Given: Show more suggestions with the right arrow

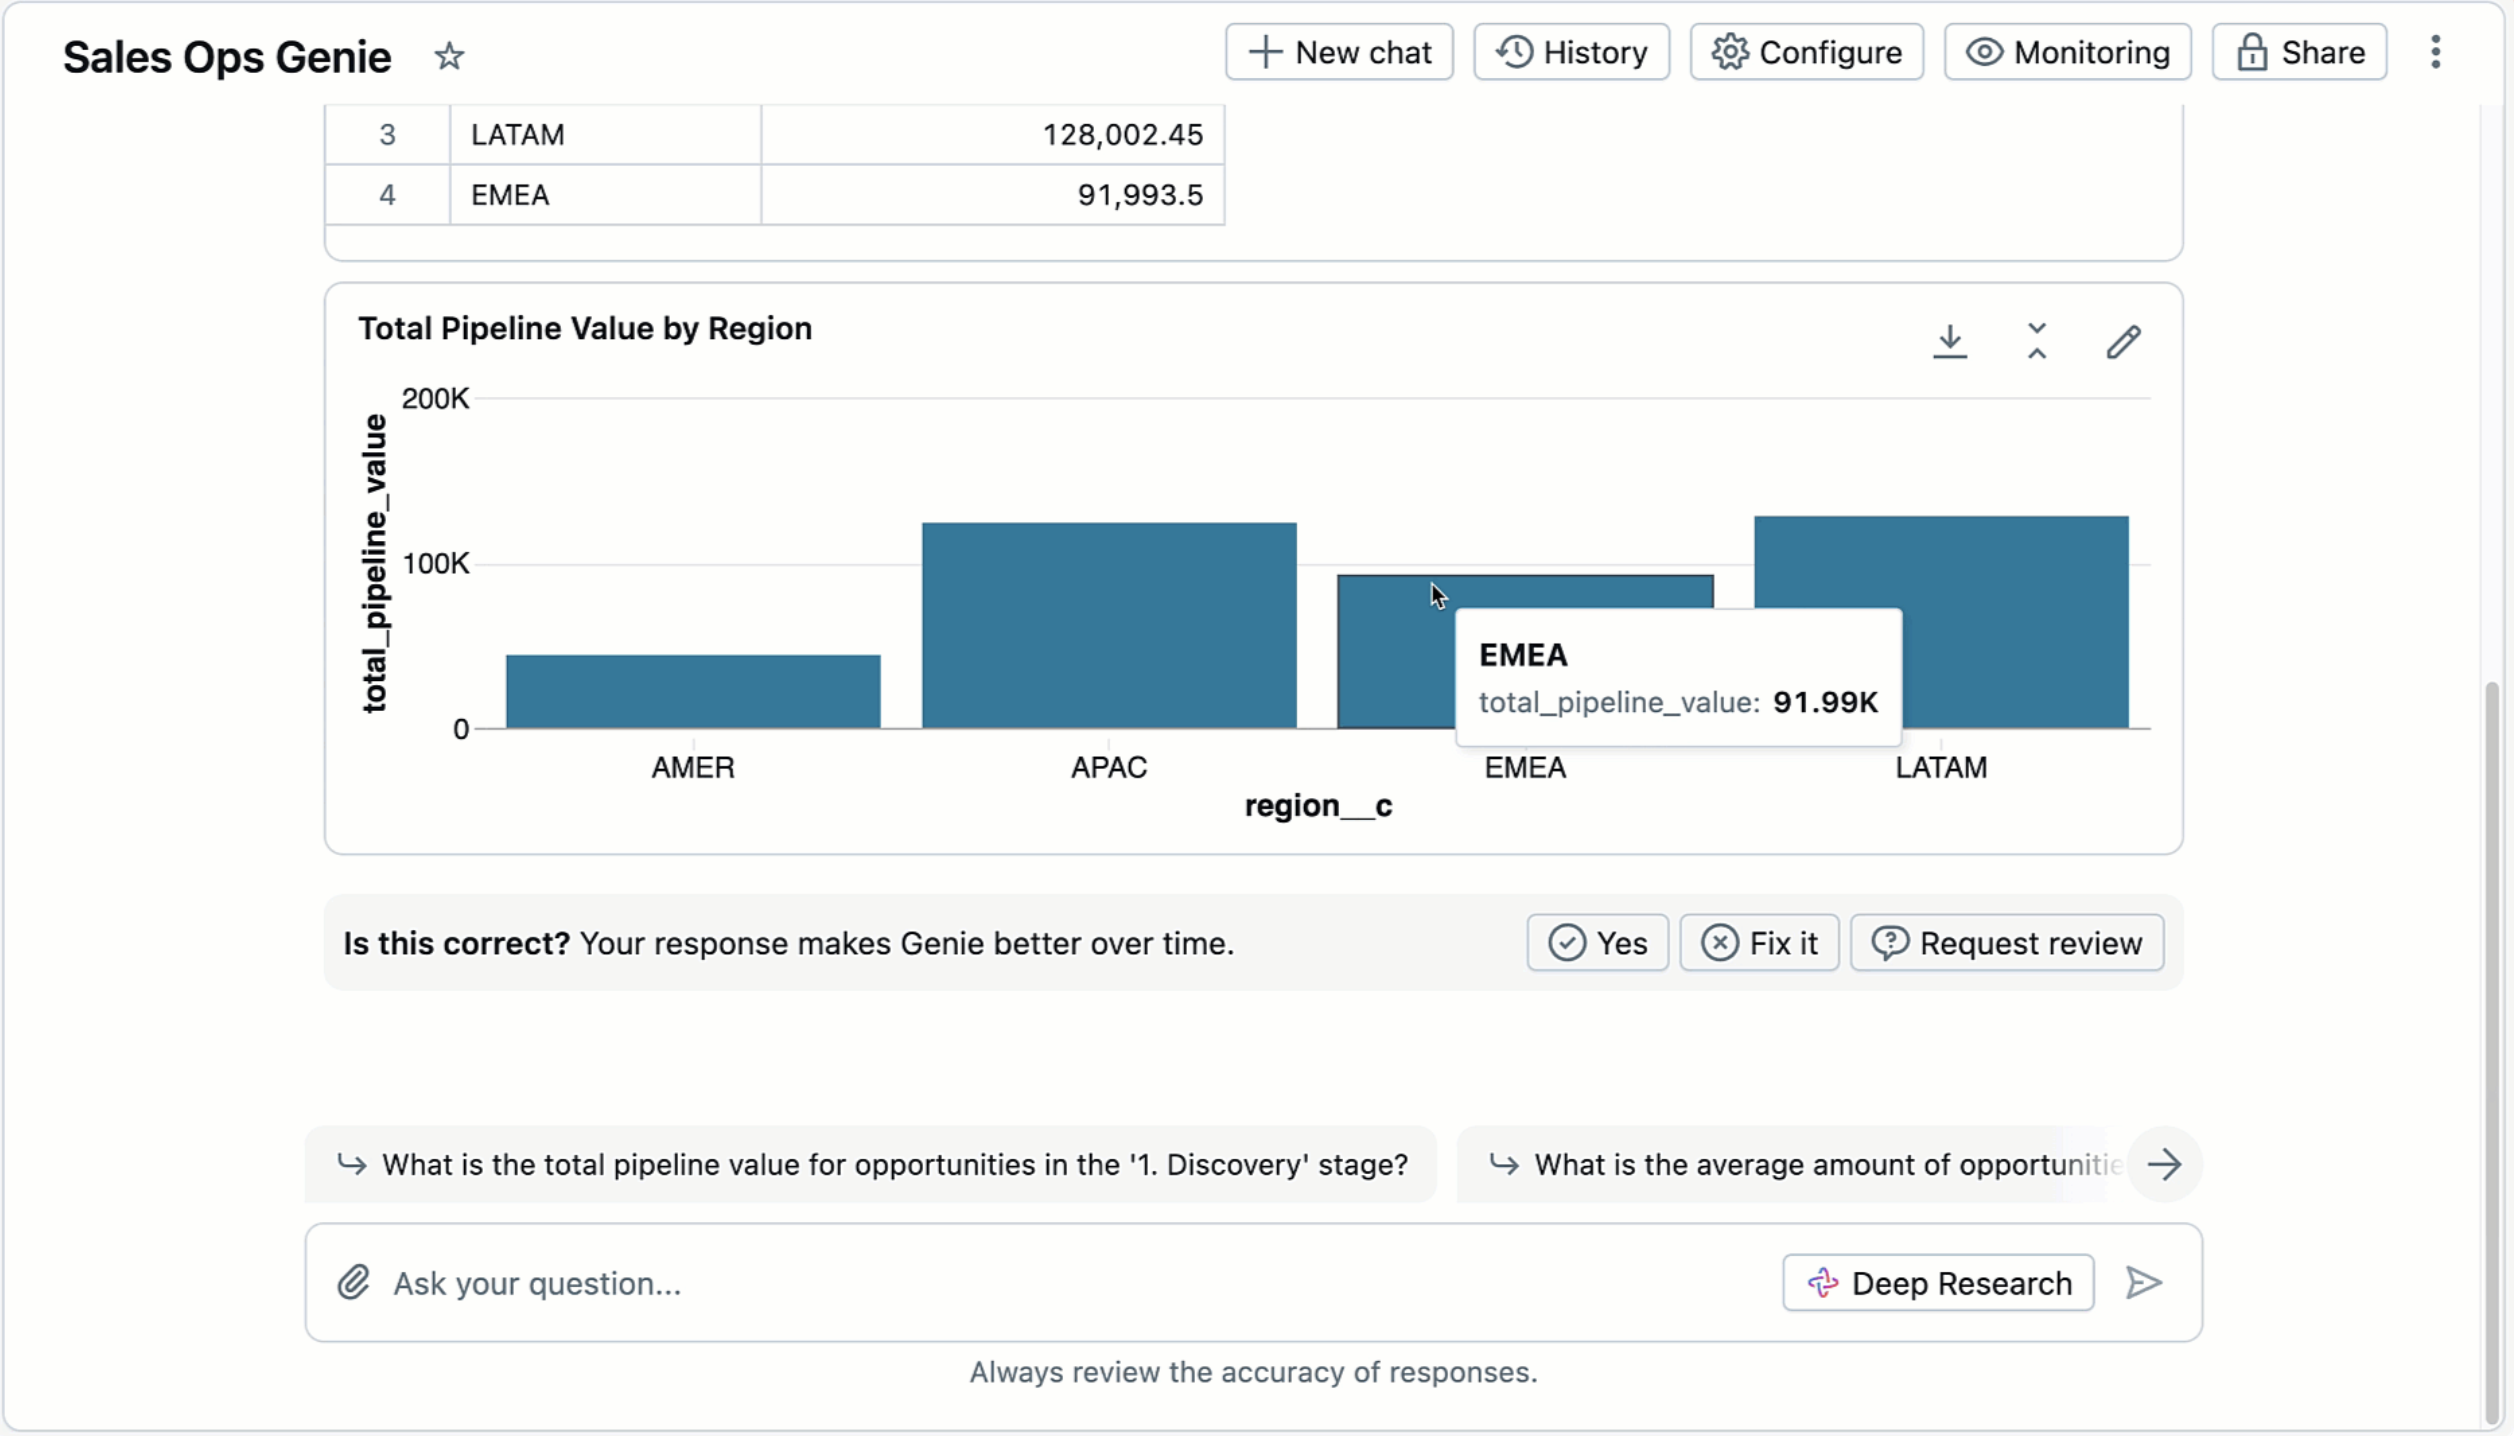Looking at the screenshot, I should [2164, 1164].
